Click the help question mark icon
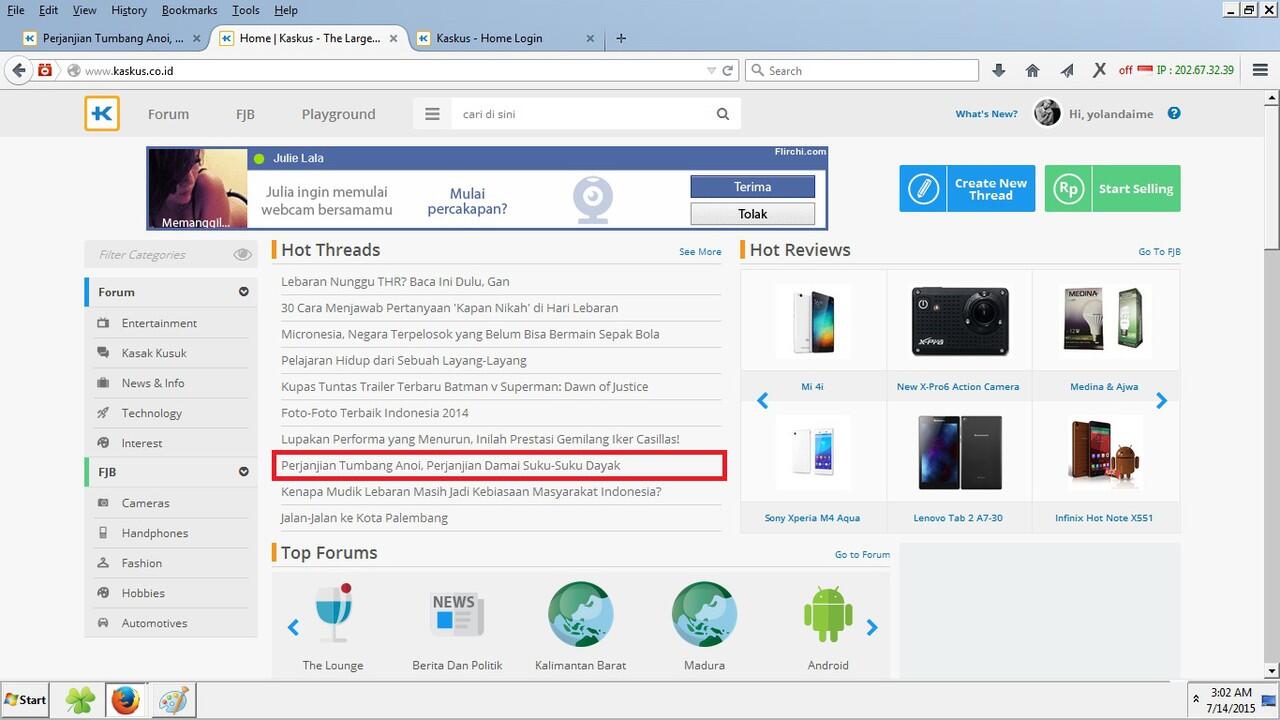The width and height of the screenshot is (1280, 720). point(1174,113)
